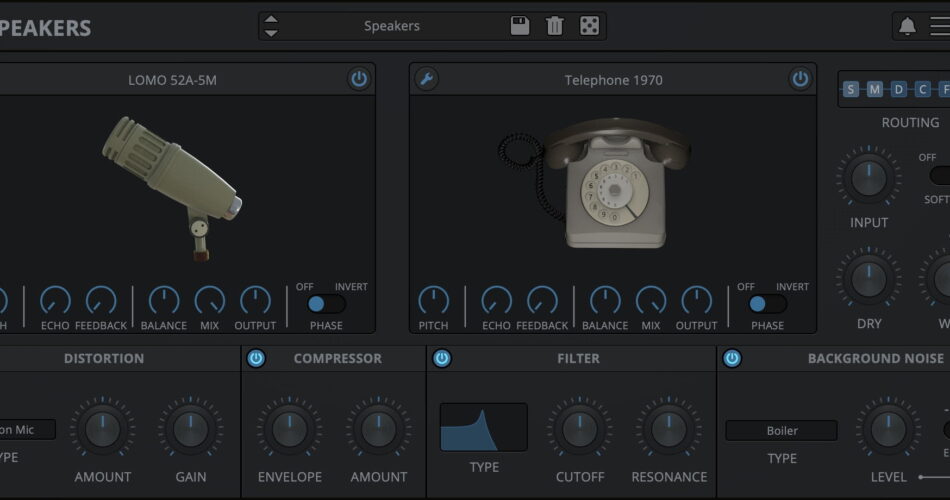The height and width of the screenshot is (500, 950).
Task: Toggle power button for Telephone 1970 speaker
Action: [799, 79]
